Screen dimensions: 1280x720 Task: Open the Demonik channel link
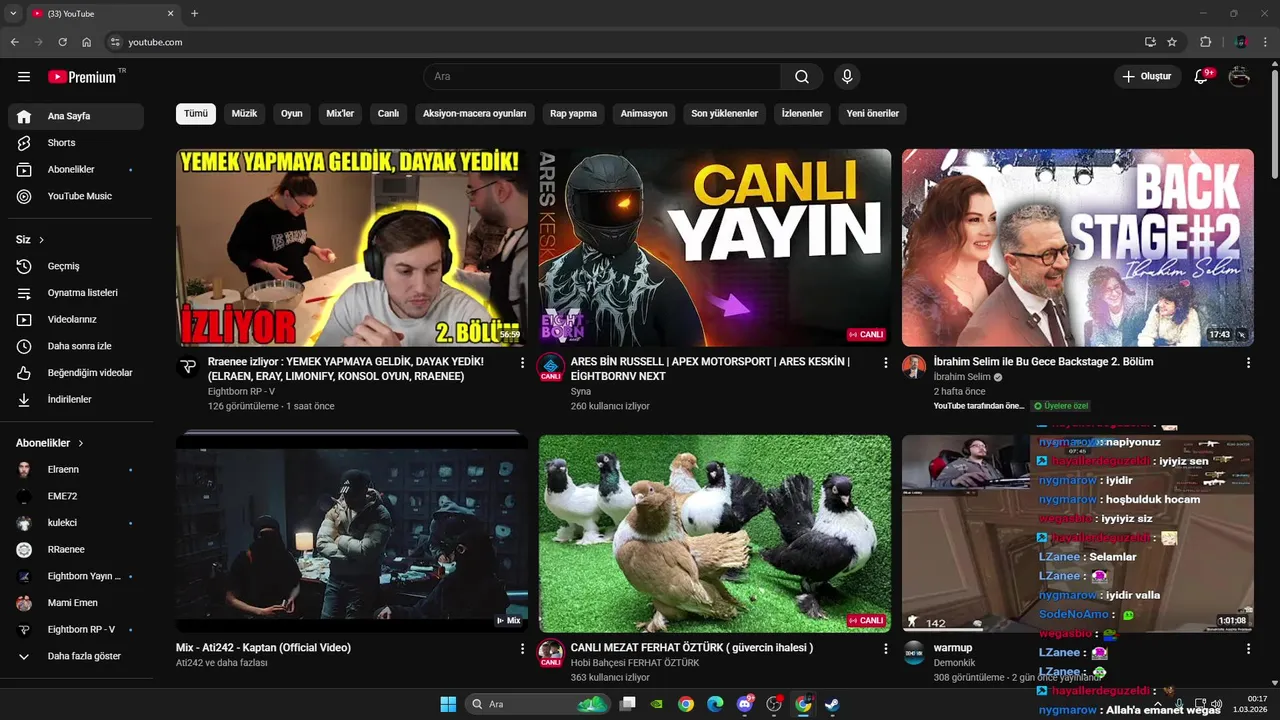pos(954,663)
